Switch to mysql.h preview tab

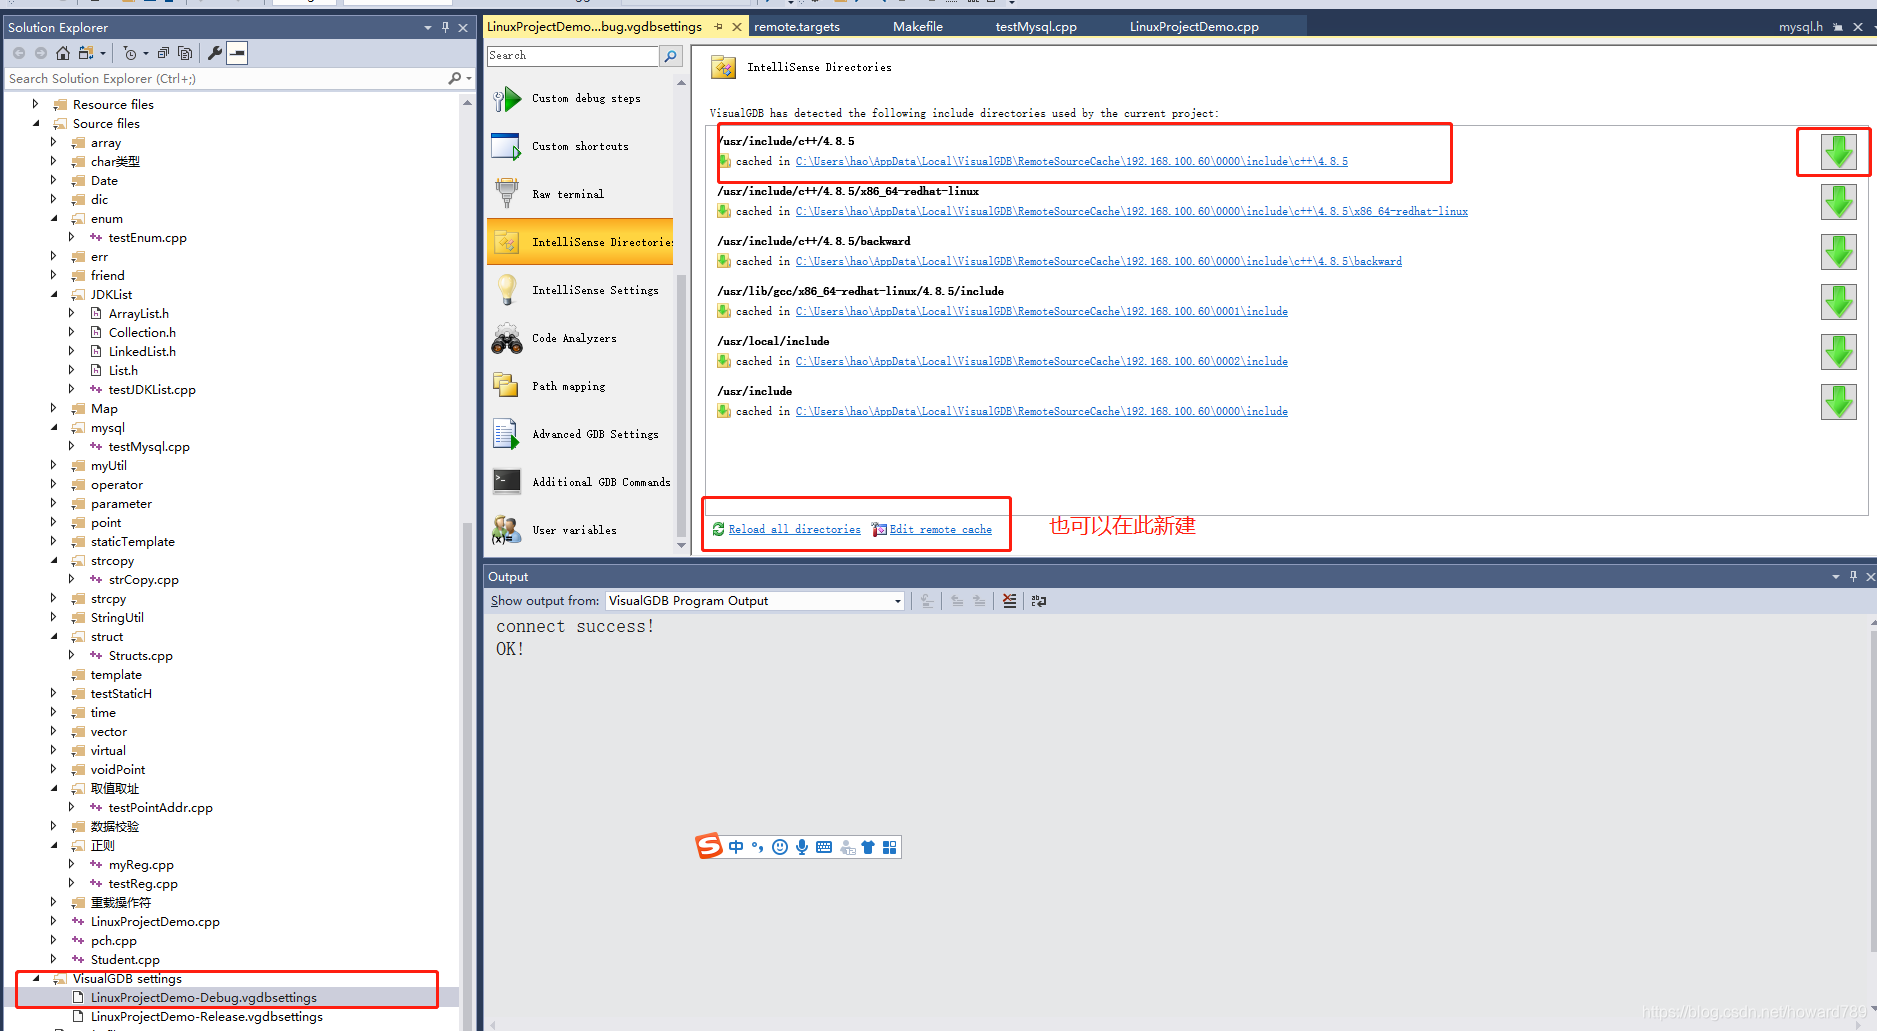(1800, 27)
